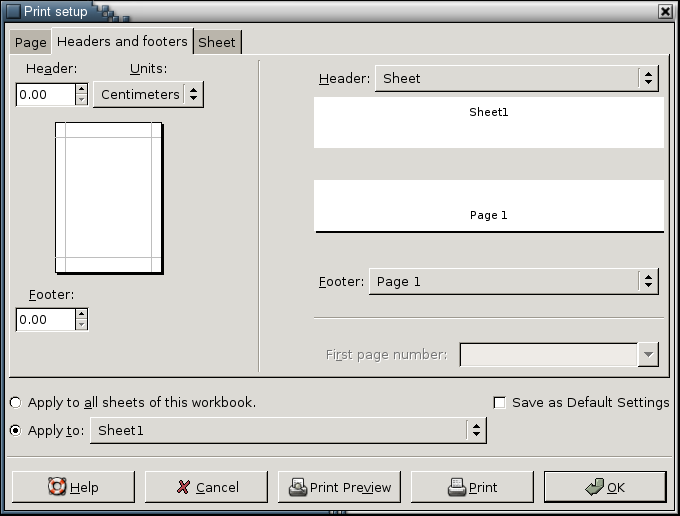Close the Print setup dialog
The image size is (680, 516).
tap(665, 11)
